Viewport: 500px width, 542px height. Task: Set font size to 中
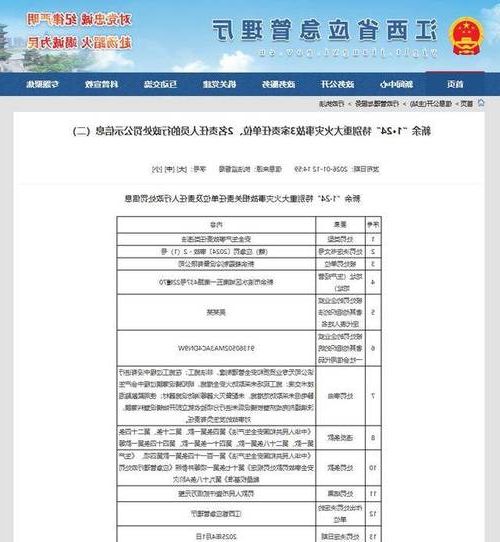click(x=169, y=169)
